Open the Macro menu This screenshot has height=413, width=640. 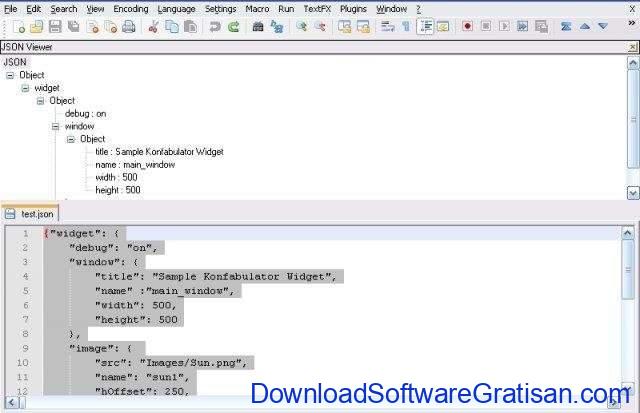(x=257, y=9)
